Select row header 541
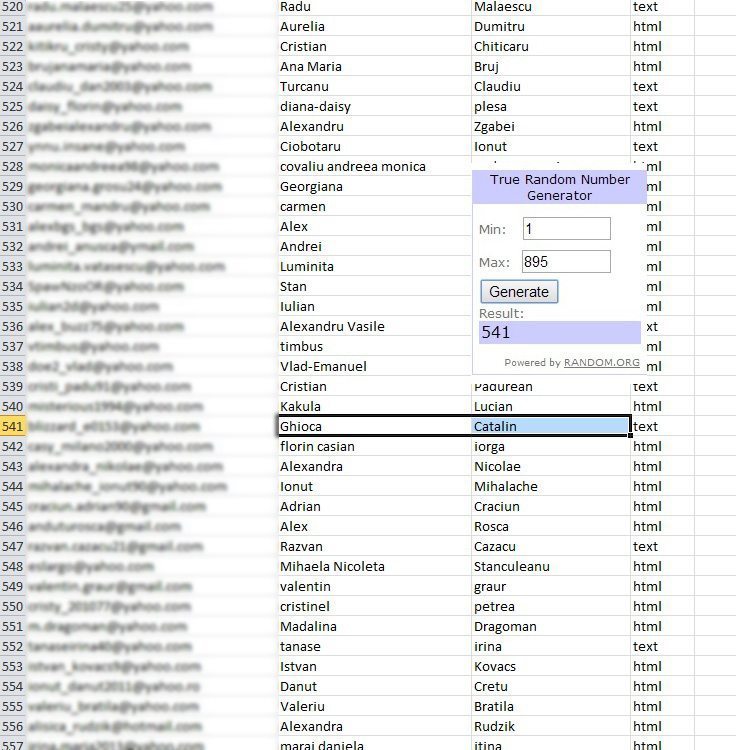This screenshot has width=736, height=750. click(13, 426)
